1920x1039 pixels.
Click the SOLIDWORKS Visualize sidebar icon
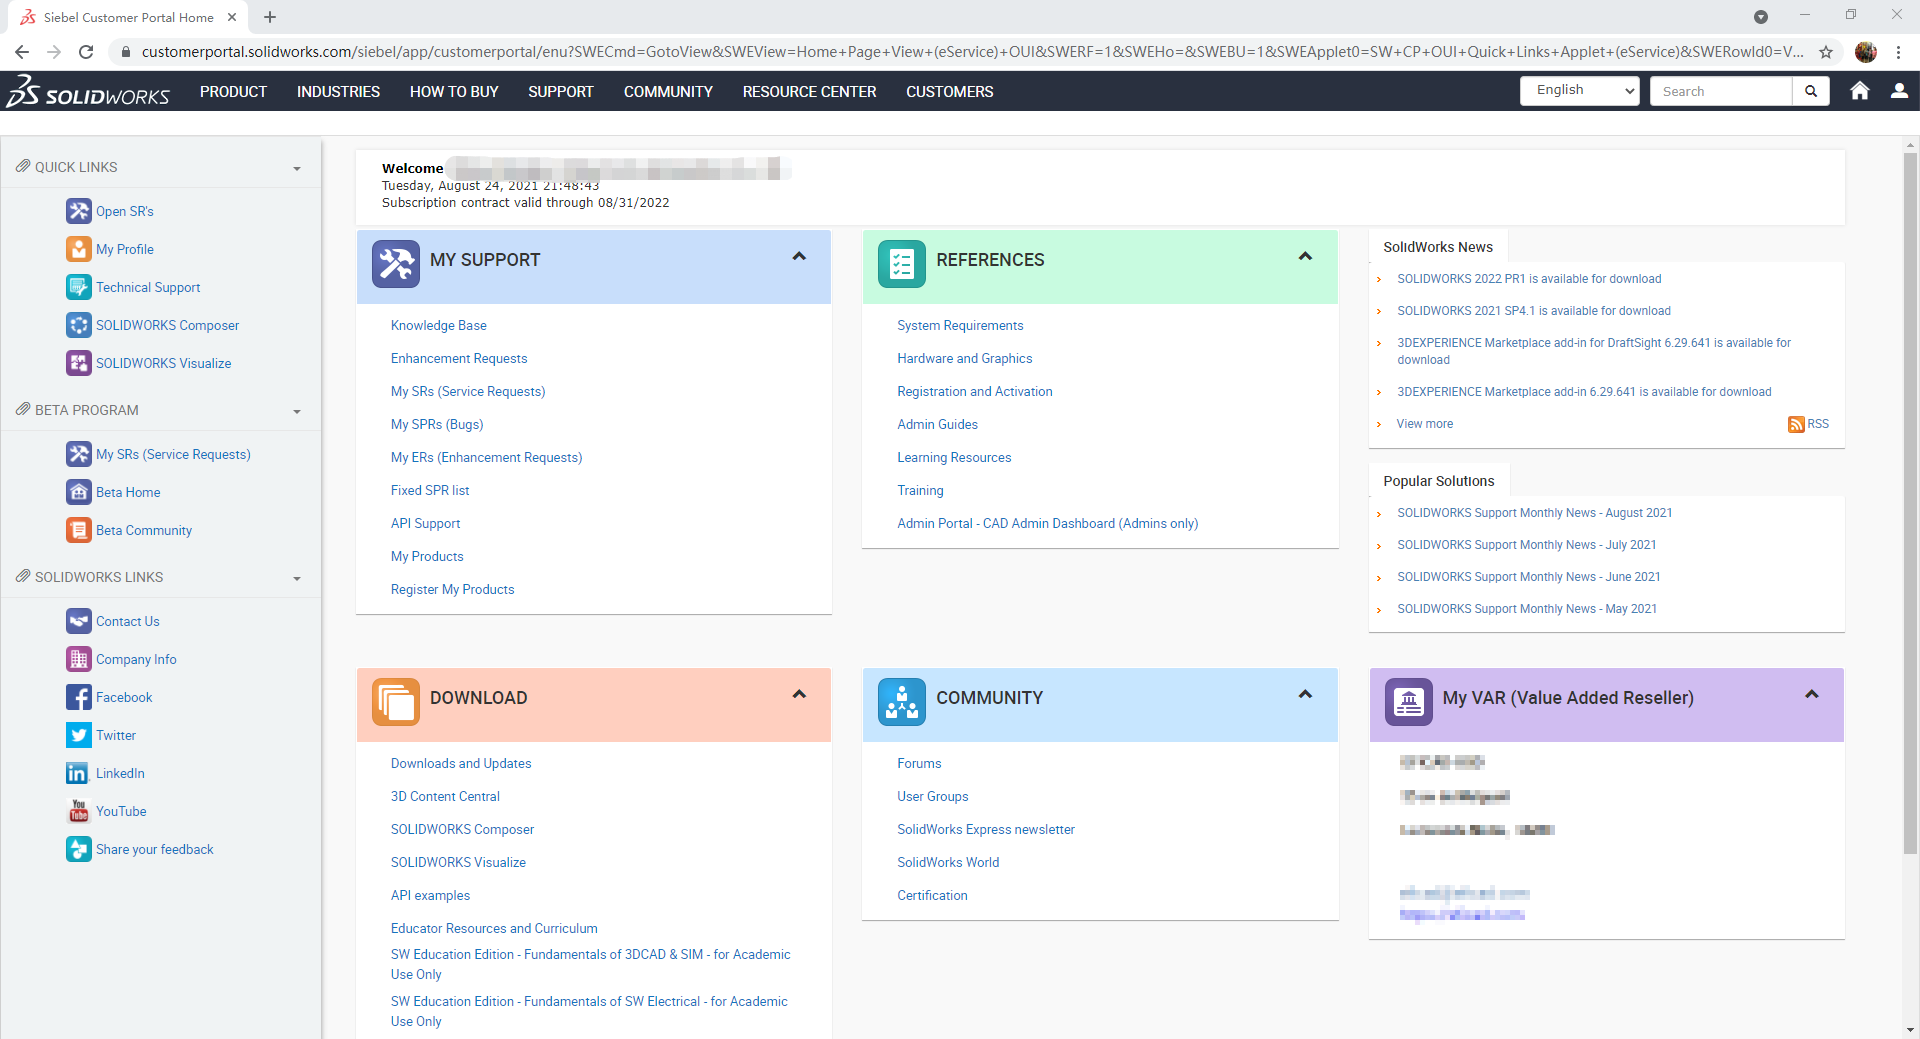[78, 363]
